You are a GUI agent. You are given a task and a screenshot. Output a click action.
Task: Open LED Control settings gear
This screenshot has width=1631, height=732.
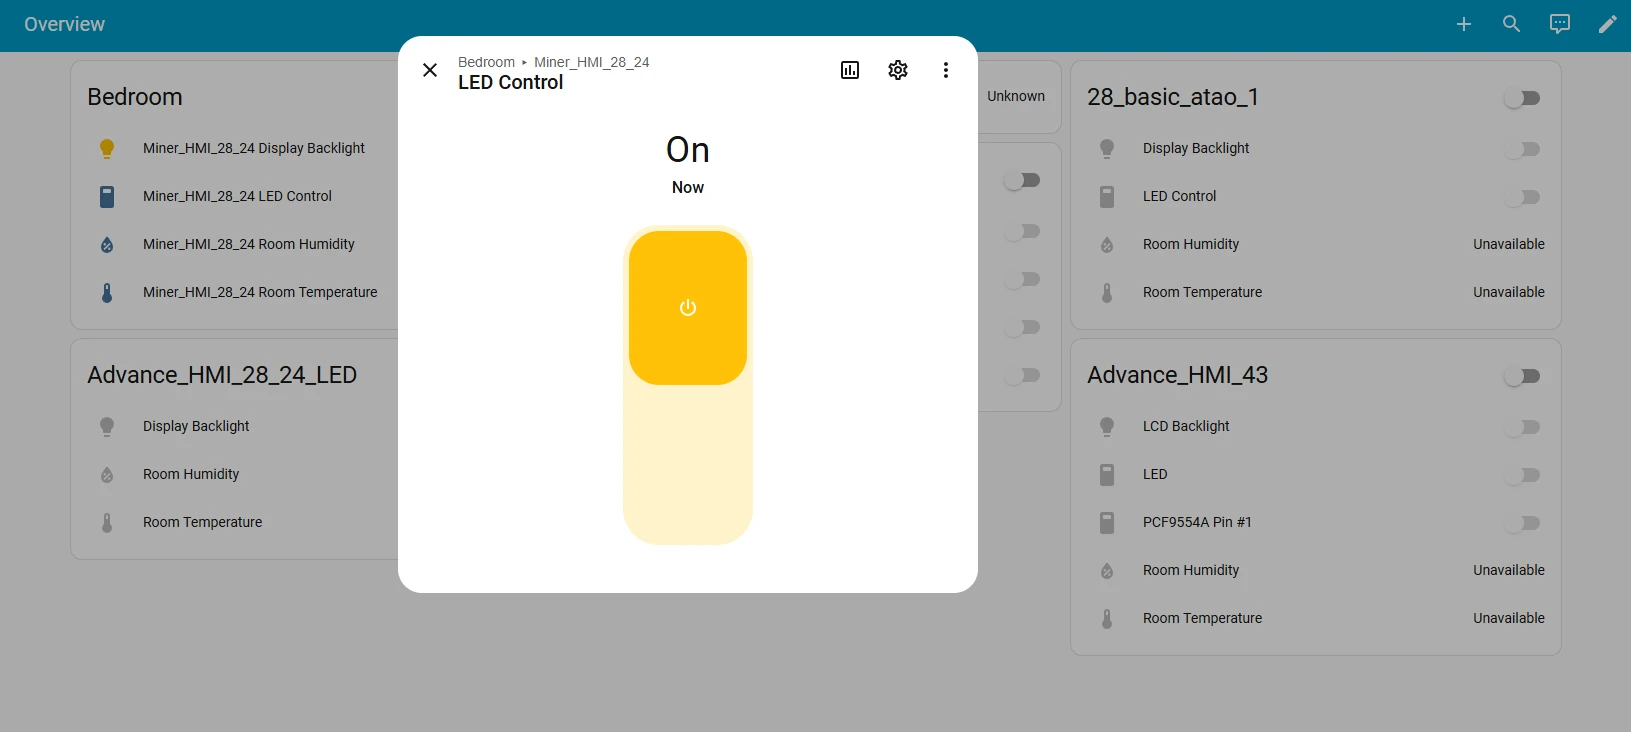pyautogui.click(x=898, y=70)
